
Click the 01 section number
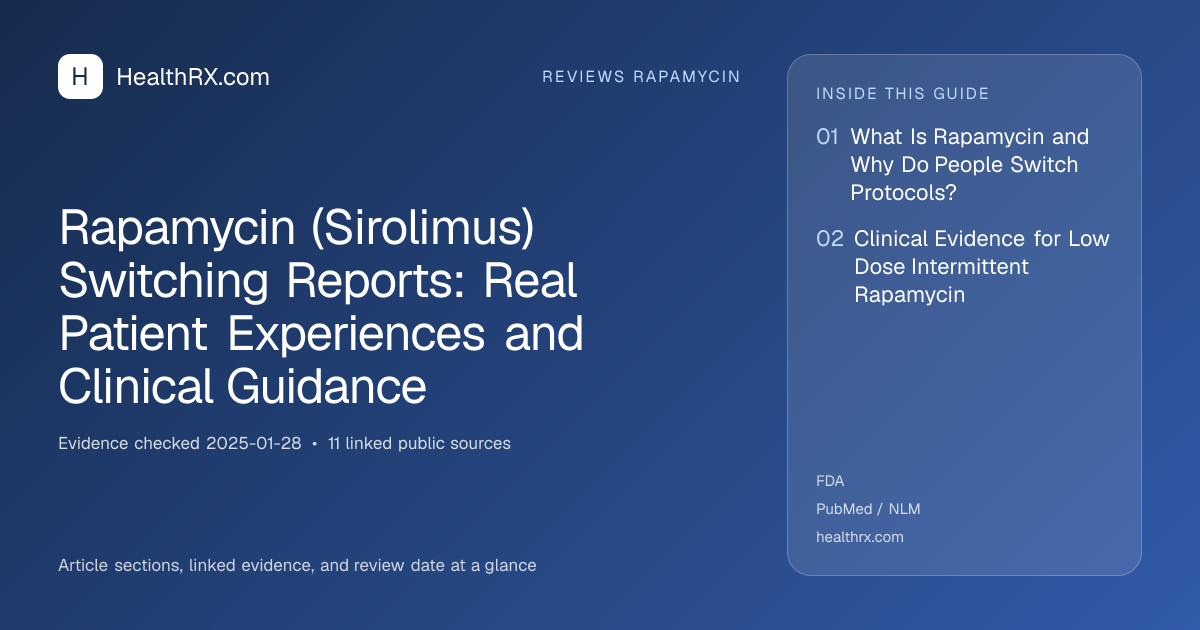[827, 137]
